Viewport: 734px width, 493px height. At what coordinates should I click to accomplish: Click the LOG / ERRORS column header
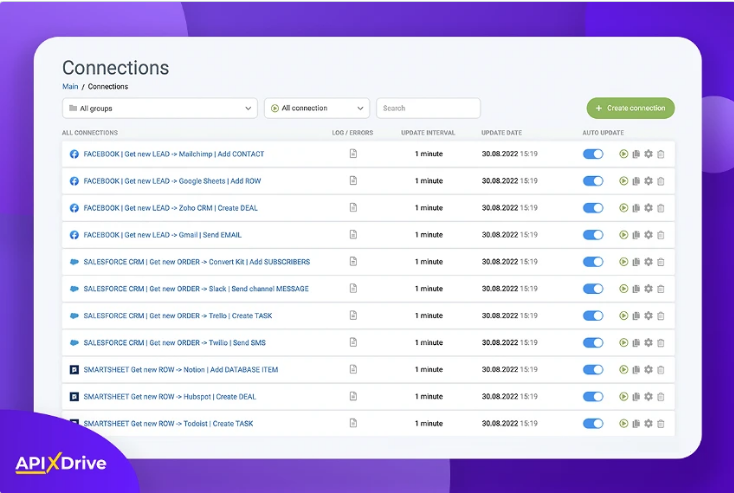tap(352, 133)
